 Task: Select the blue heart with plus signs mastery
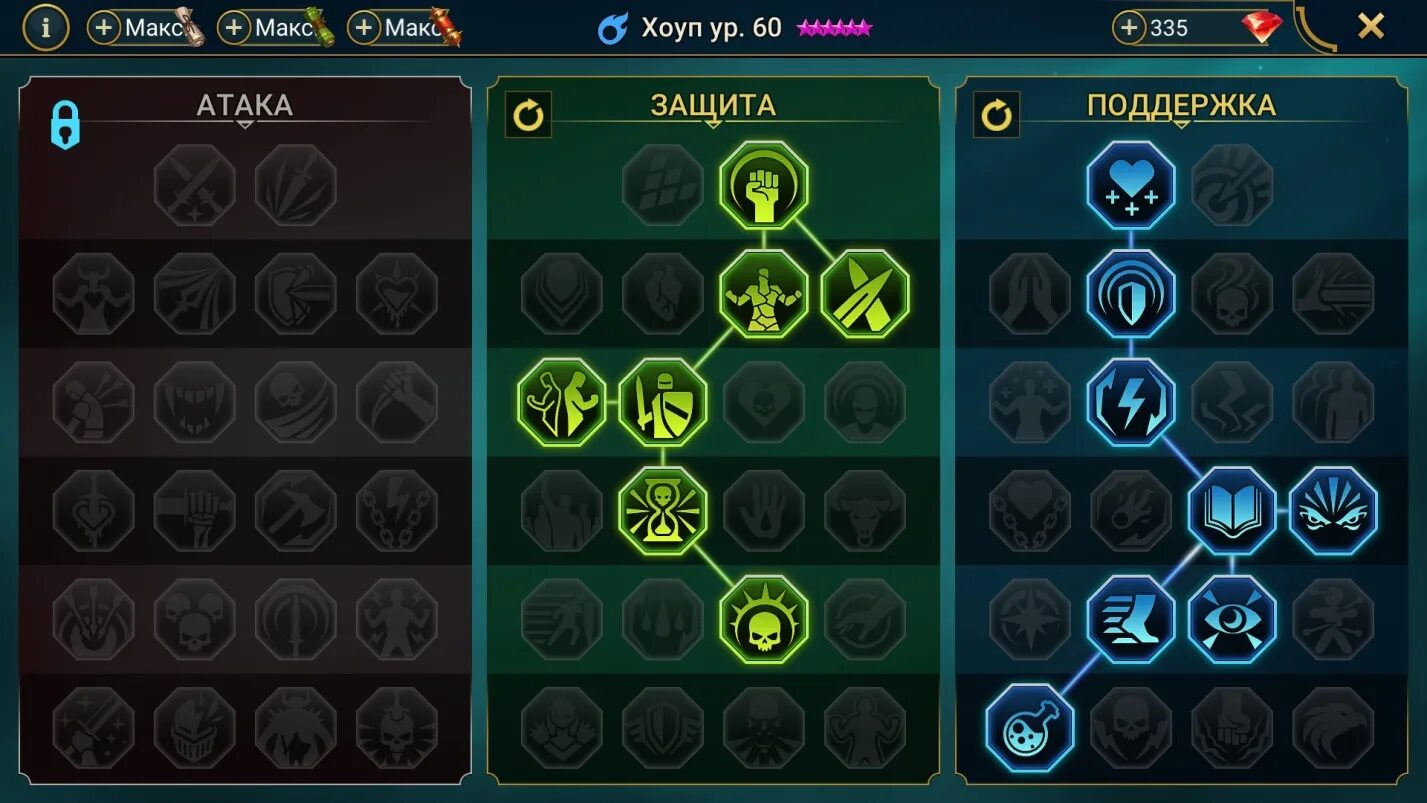[1131, 185]
